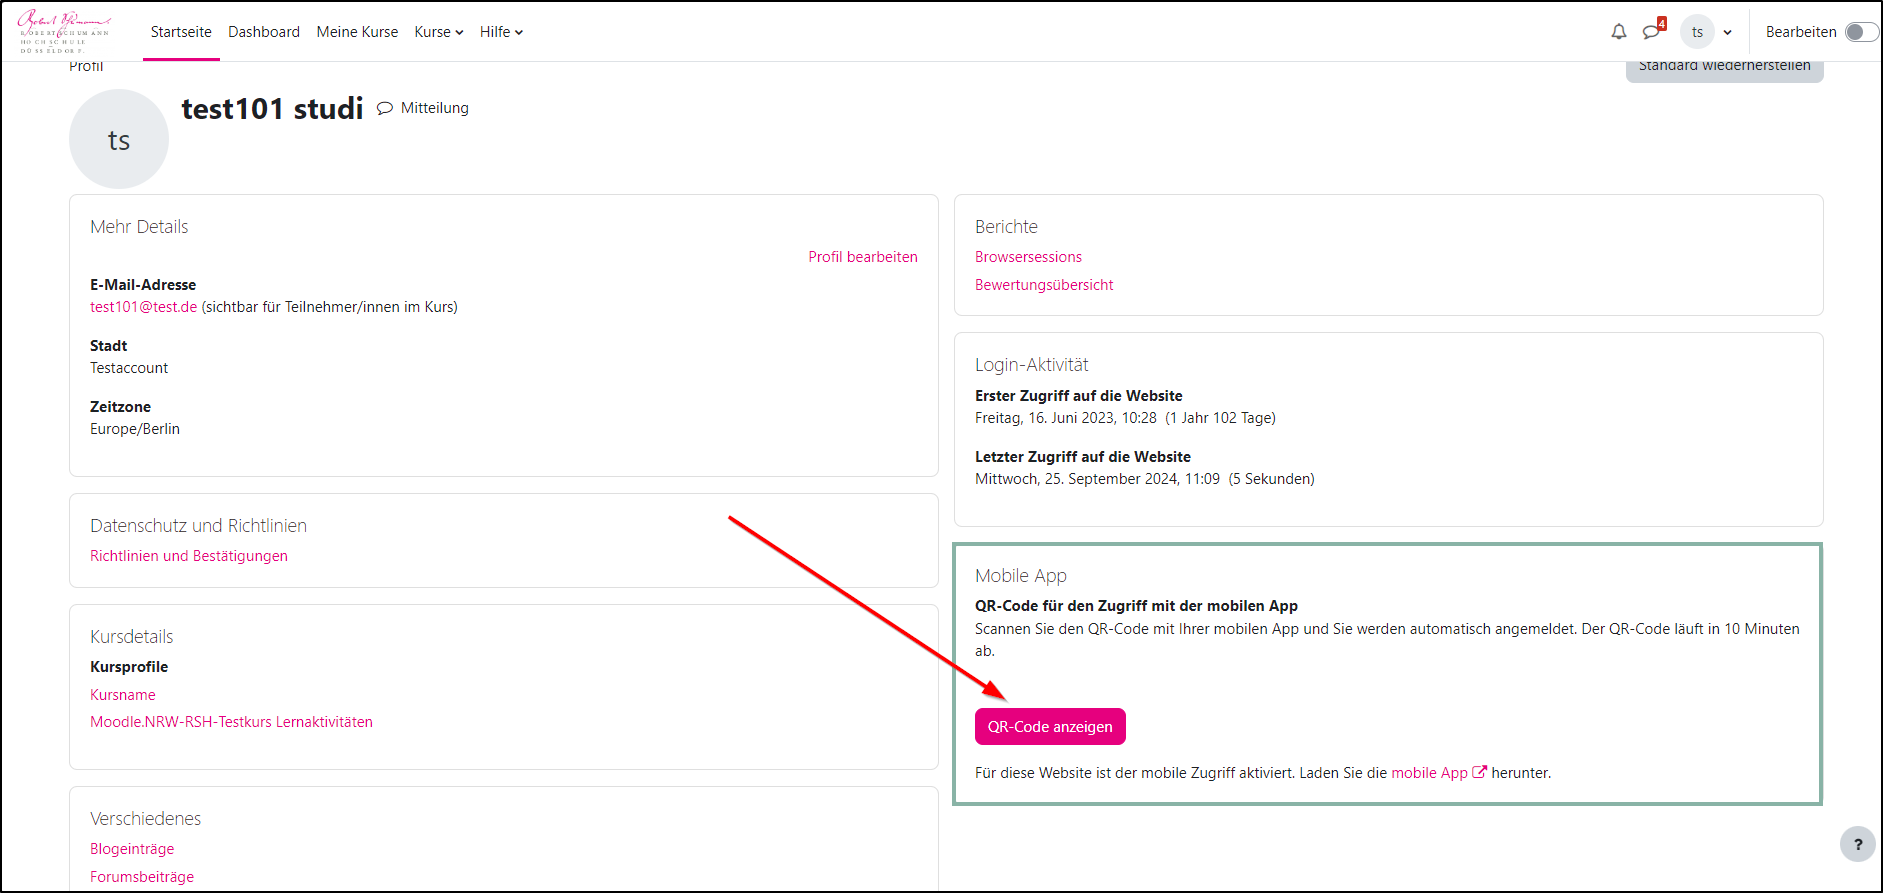Open the help question mark button
1883x893 pixels.
(x=1857, y=844)
